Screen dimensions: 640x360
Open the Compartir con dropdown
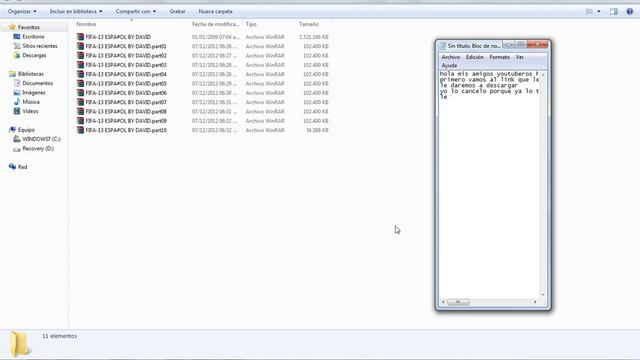136,11
